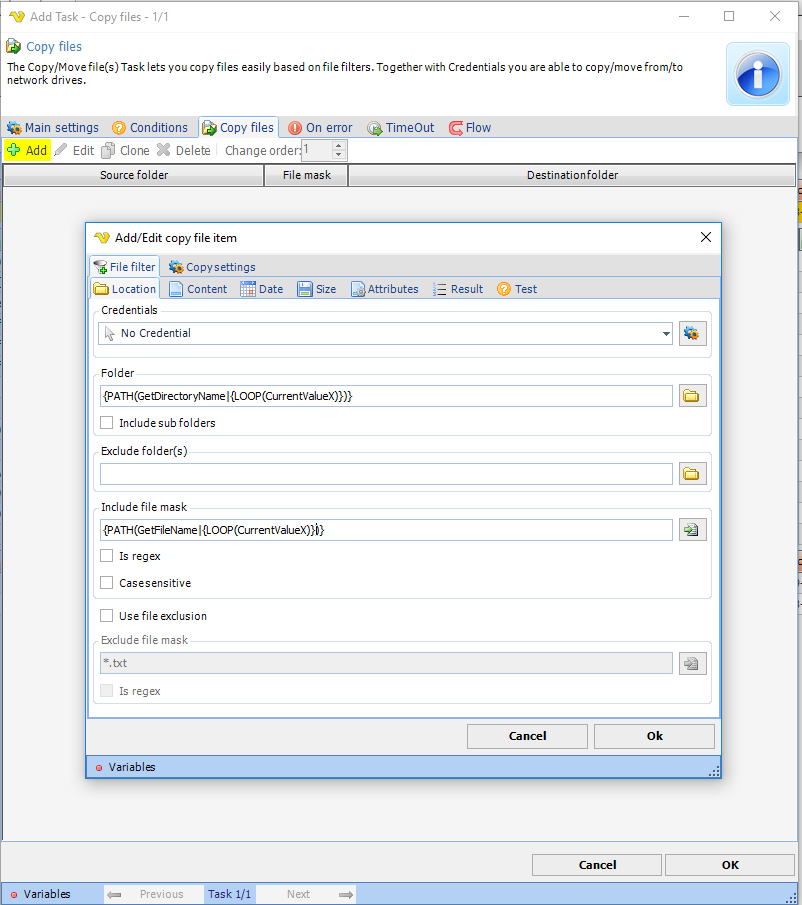Image resolution: width=802 pixels, height=905 pixels.
Task: Check the Case sensitive option
Action: (107, 583)
